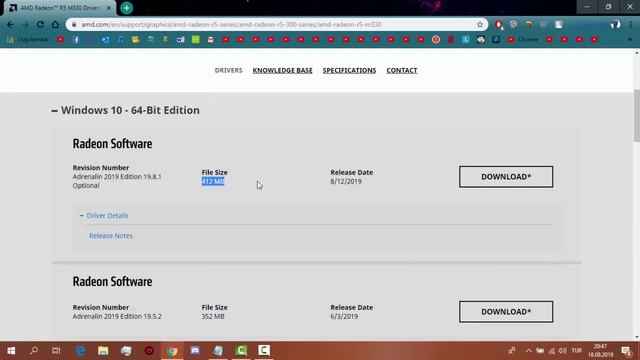Open the browser home page icon

click(55, 24)
